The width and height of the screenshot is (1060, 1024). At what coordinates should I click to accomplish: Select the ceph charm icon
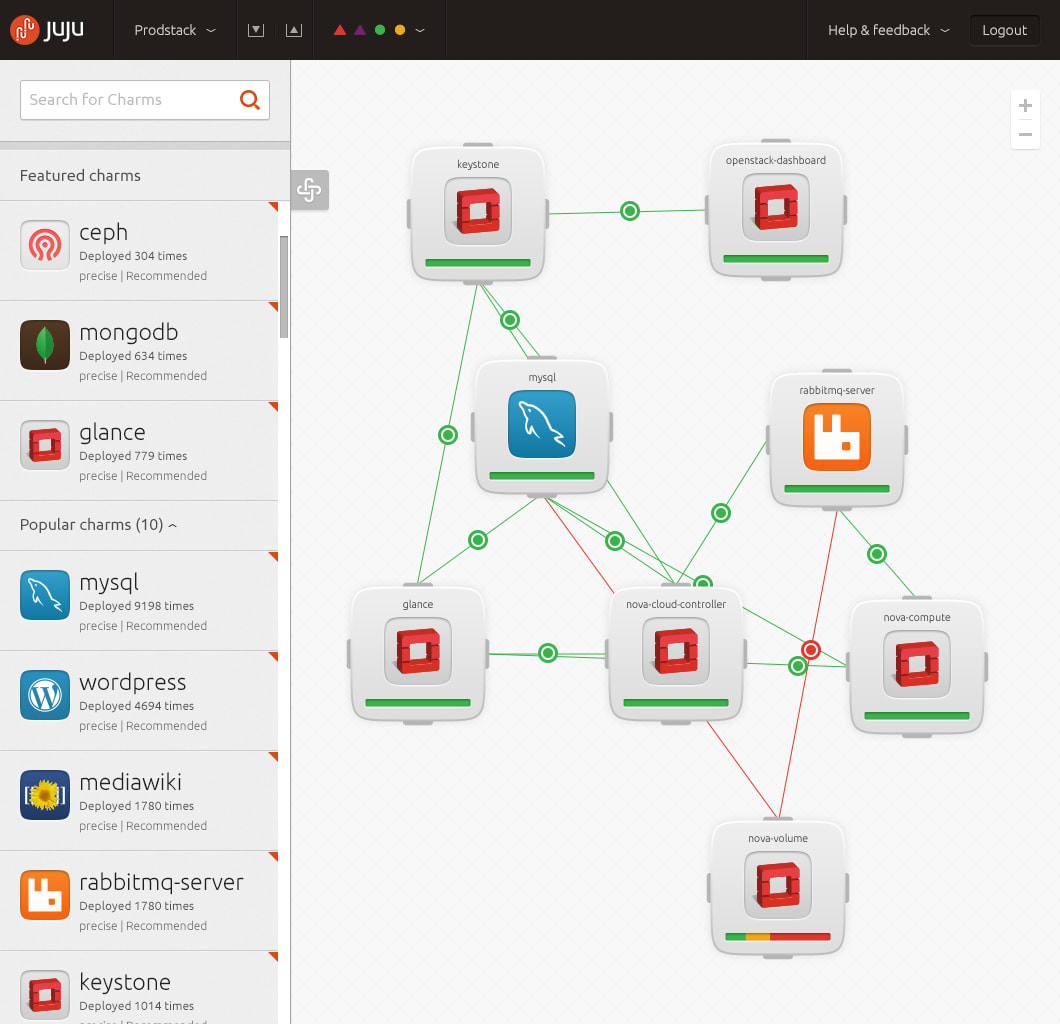tap(45, 245)
